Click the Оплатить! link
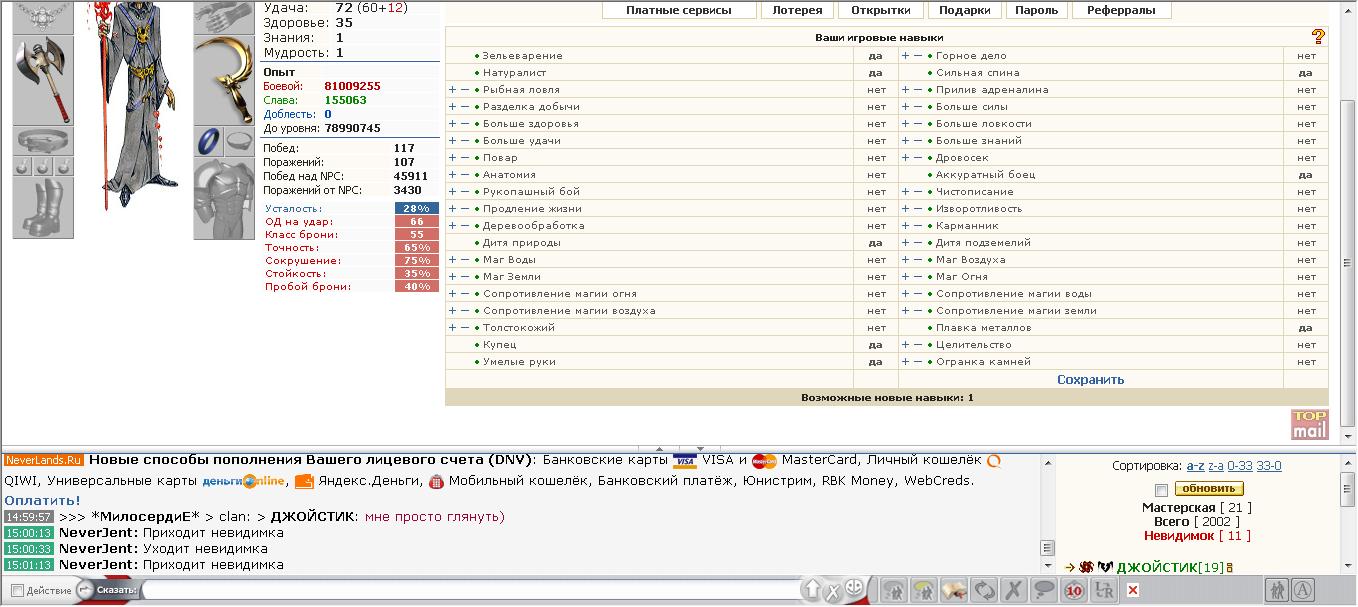This screenshot has width=1358, height=607. pos(42,500)
